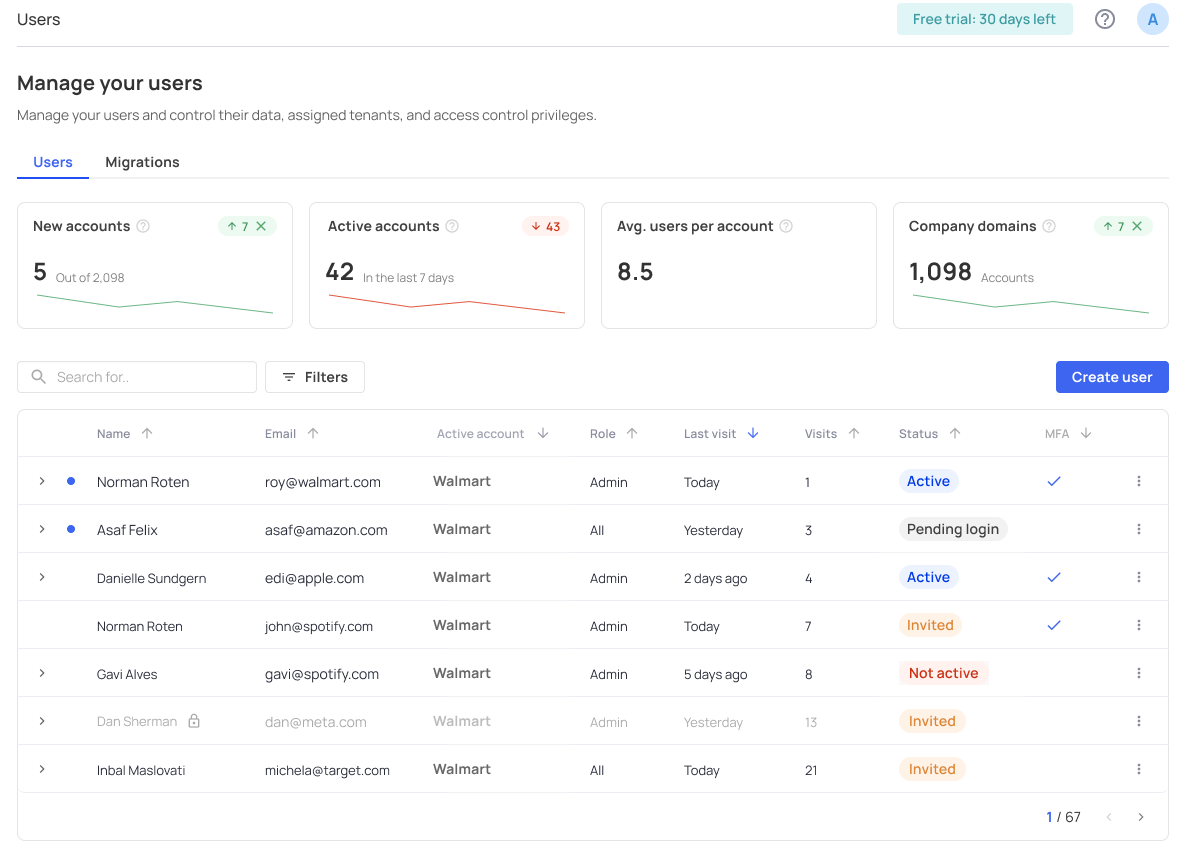This screenshot has height=858, width=1185.
Task: Dismiss the Company domains trend badge
Action: 1137,226
